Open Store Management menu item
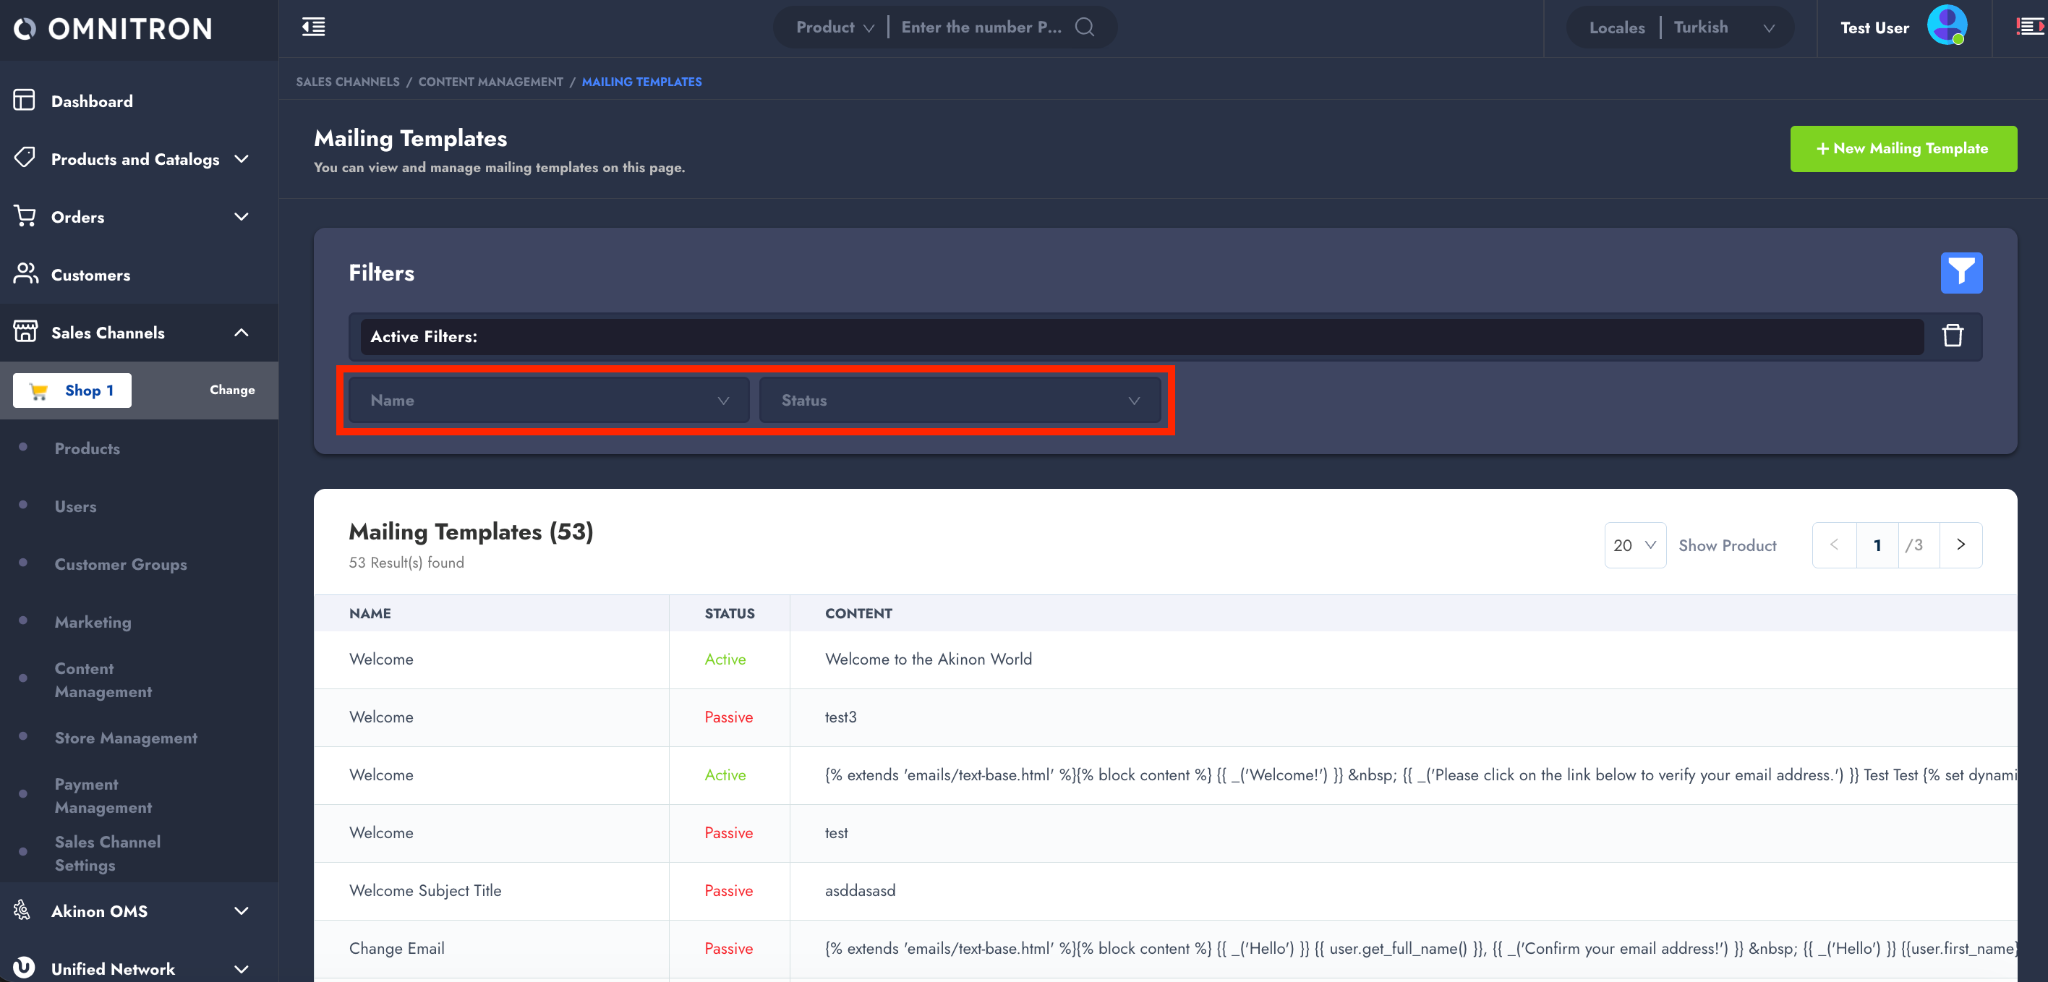This screenshot has width=2048, height=982. (x=126, y=738)
